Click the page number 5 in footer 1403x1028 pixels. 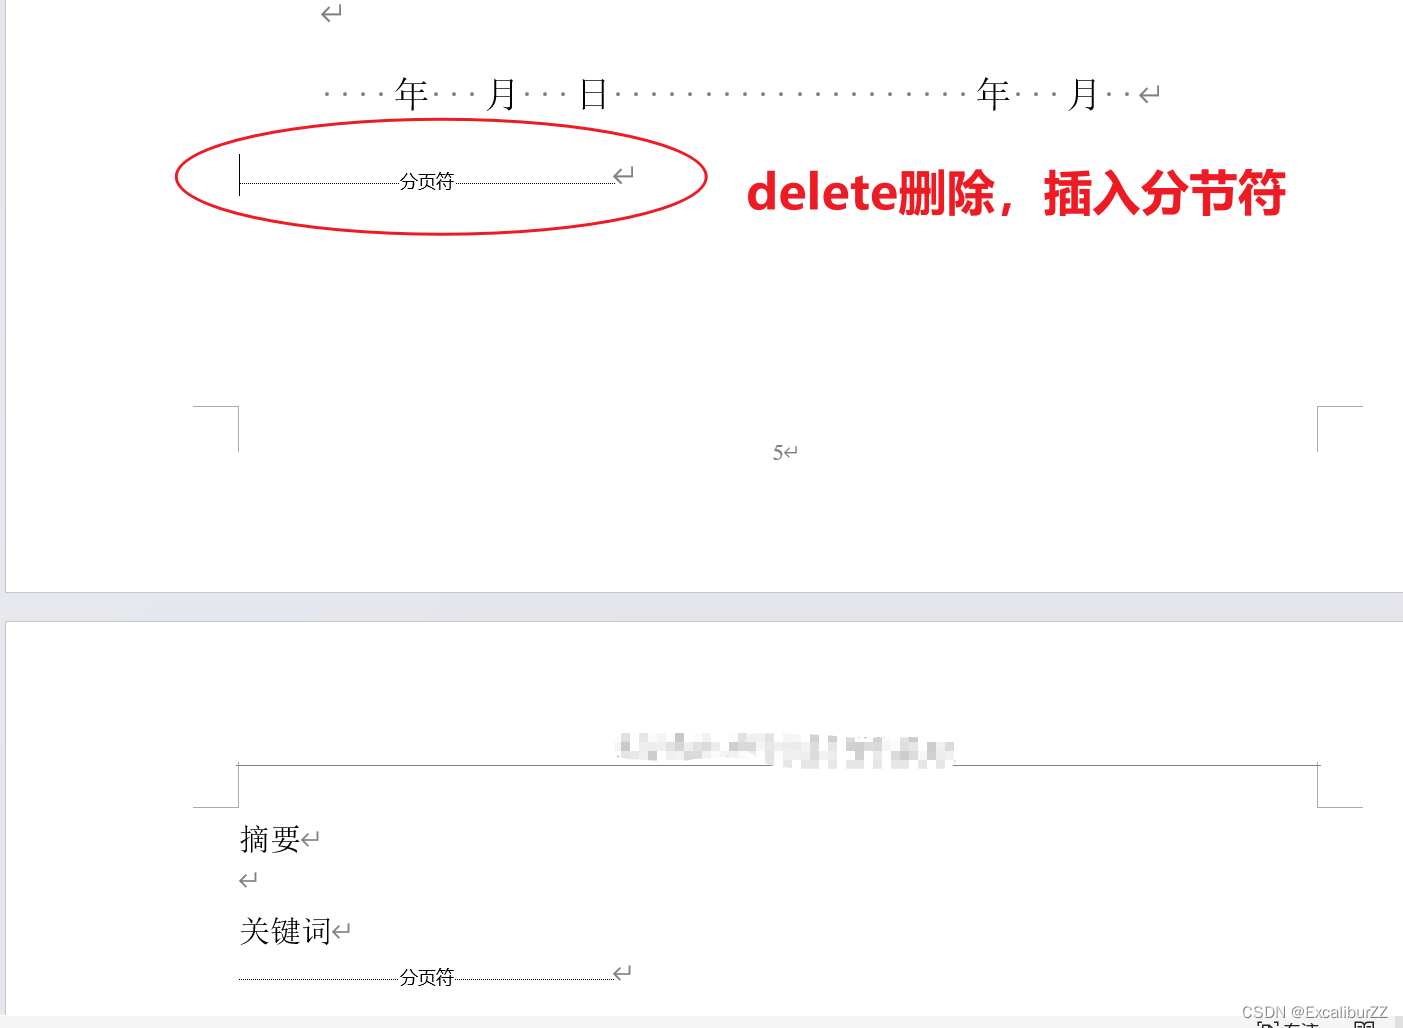coord(778,453)
